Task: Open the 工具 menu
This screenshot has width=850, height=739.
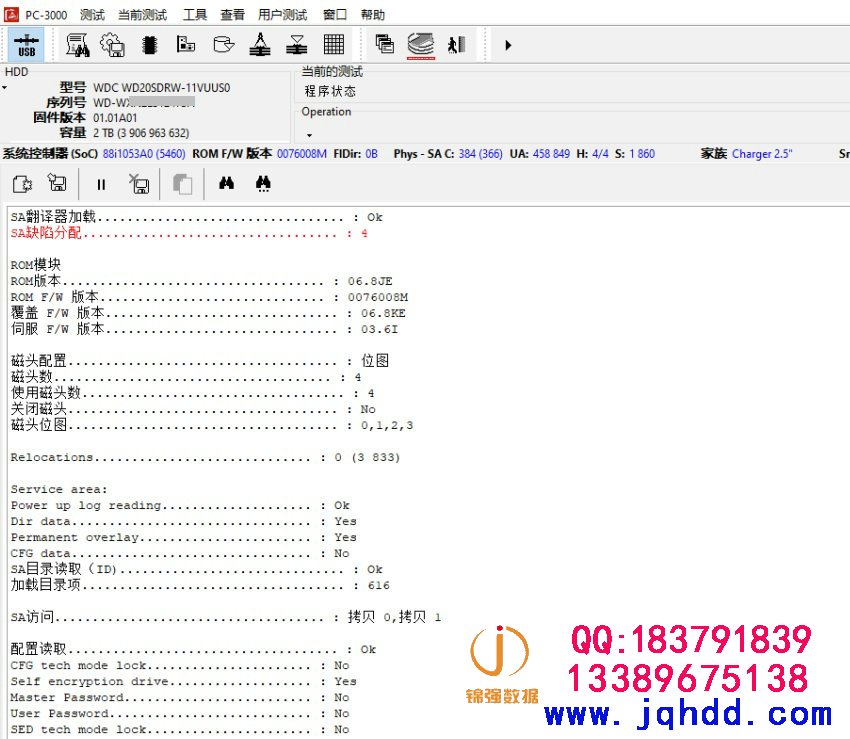Action: tap(195, 15)
